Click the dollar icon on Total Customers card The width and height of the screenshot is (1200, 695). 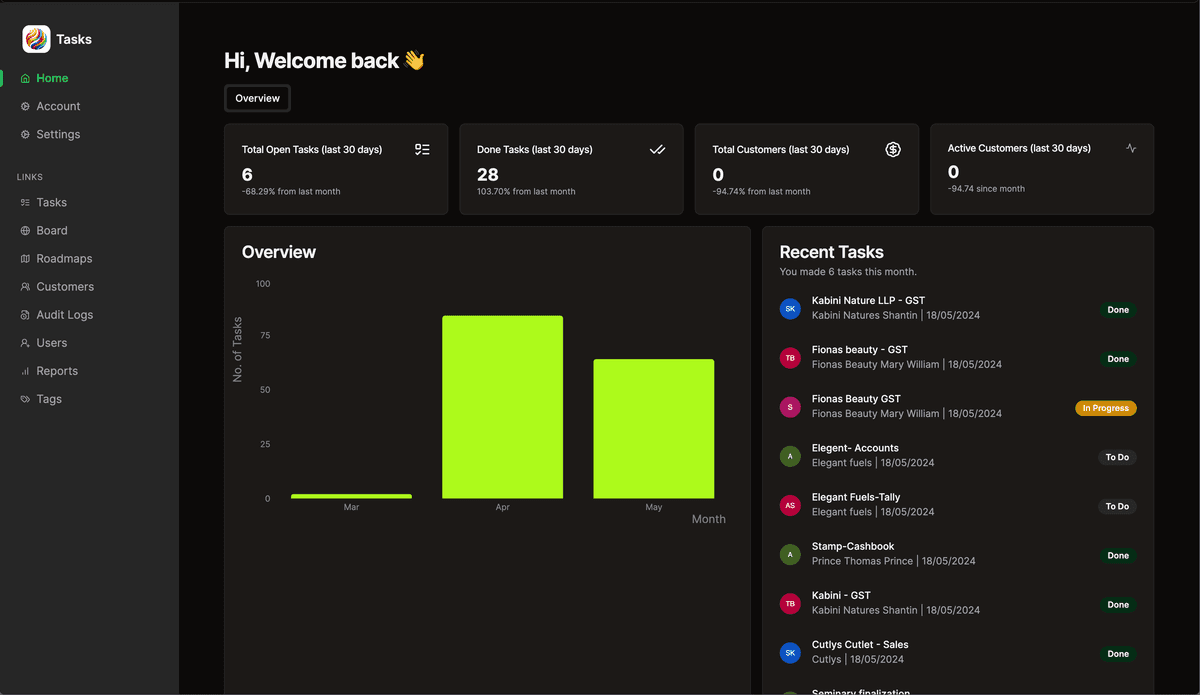893,149
